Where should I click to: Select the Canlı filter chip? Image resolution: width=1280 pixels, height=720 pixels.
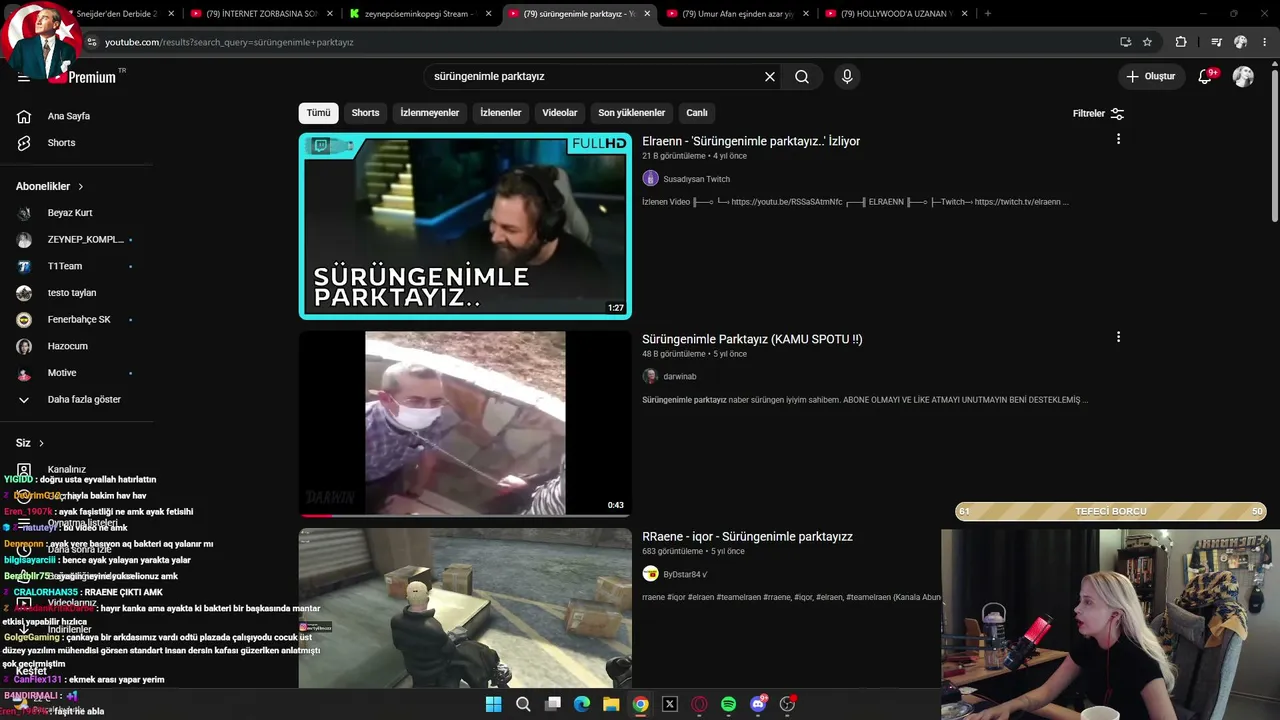(x=697, y=113)
